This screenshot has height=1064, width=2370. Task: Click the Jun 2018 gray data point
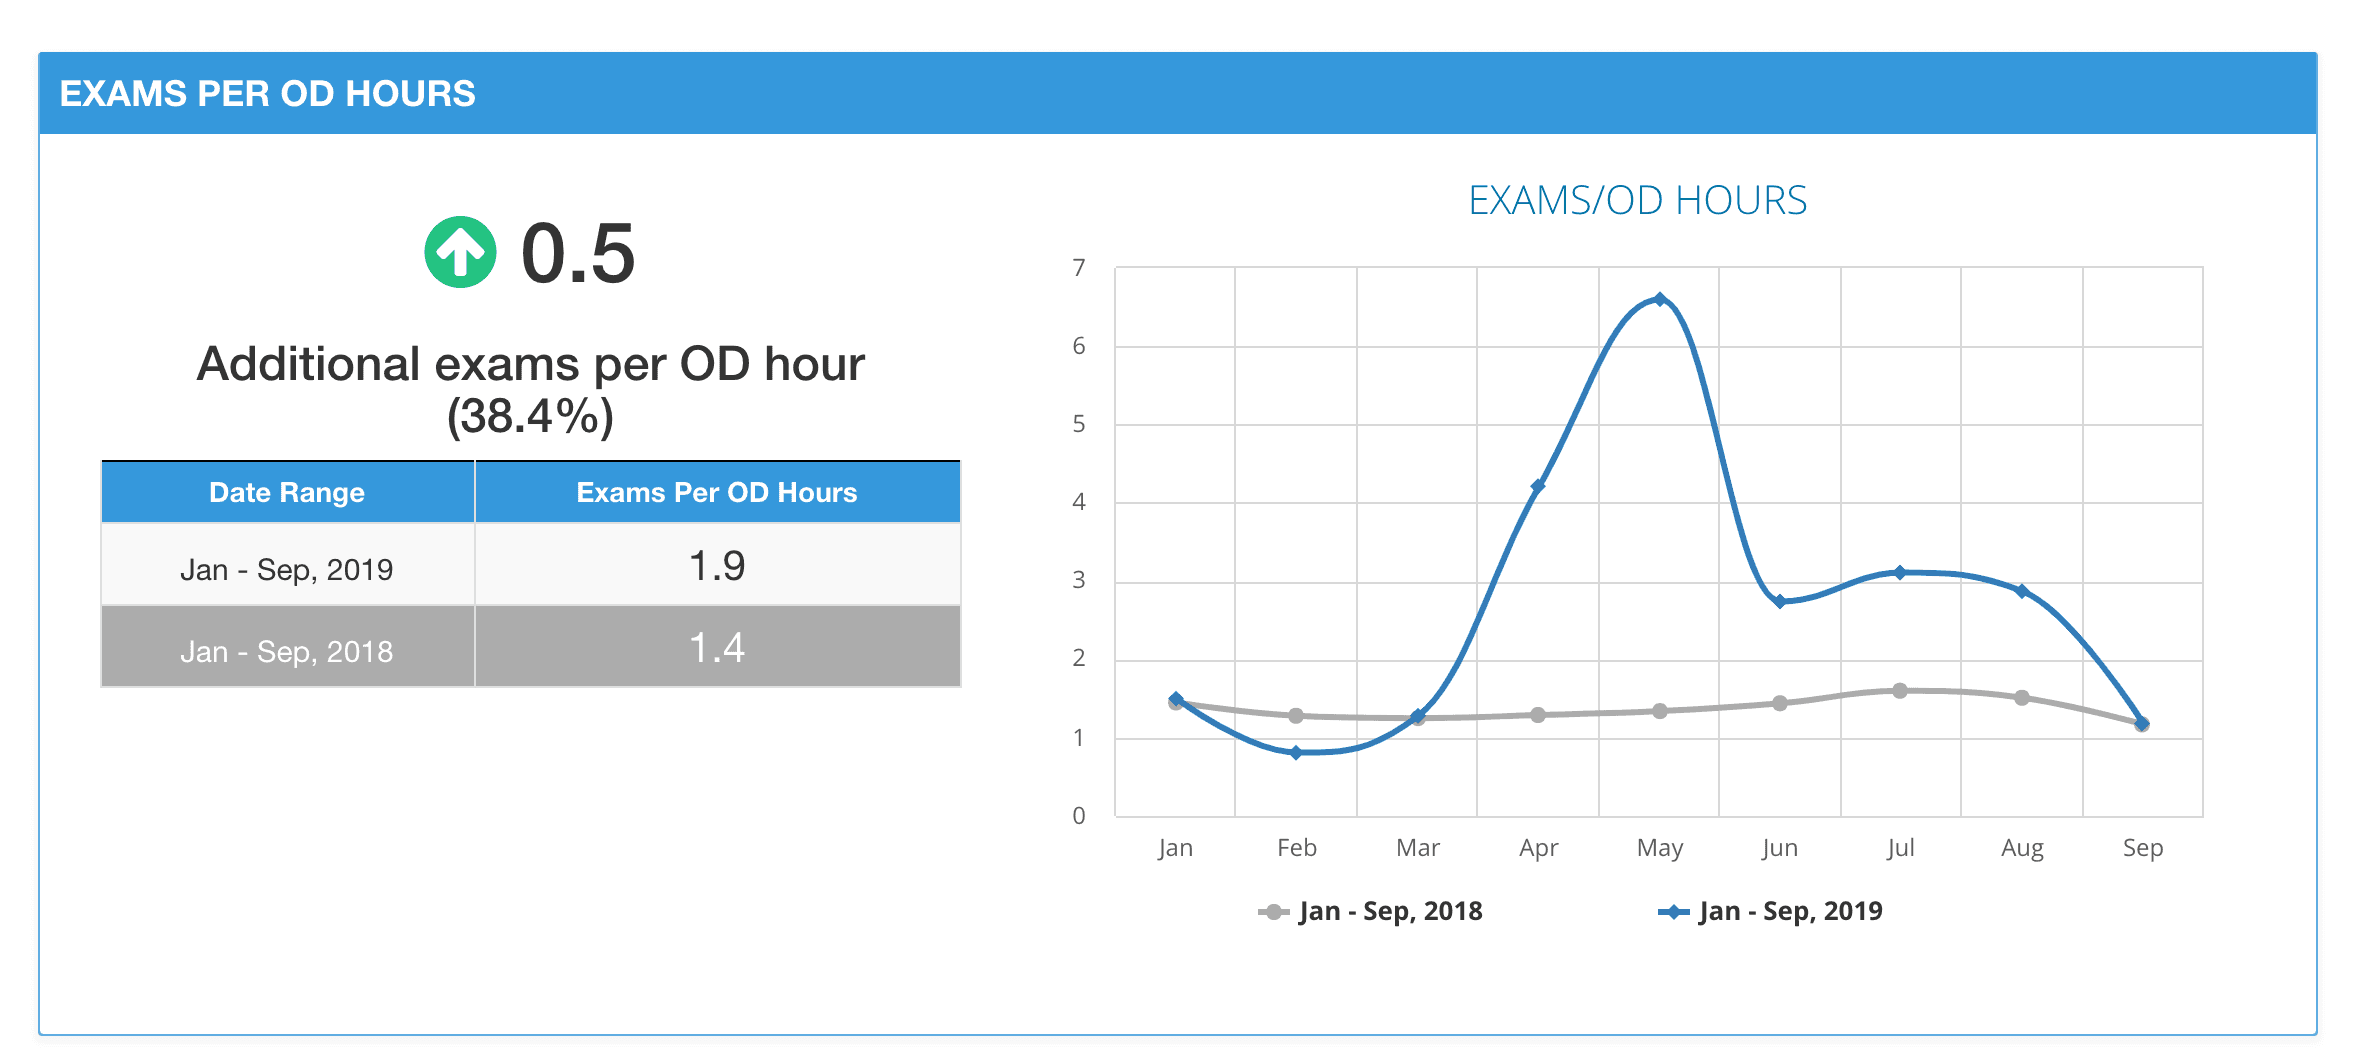point(1780,703)
